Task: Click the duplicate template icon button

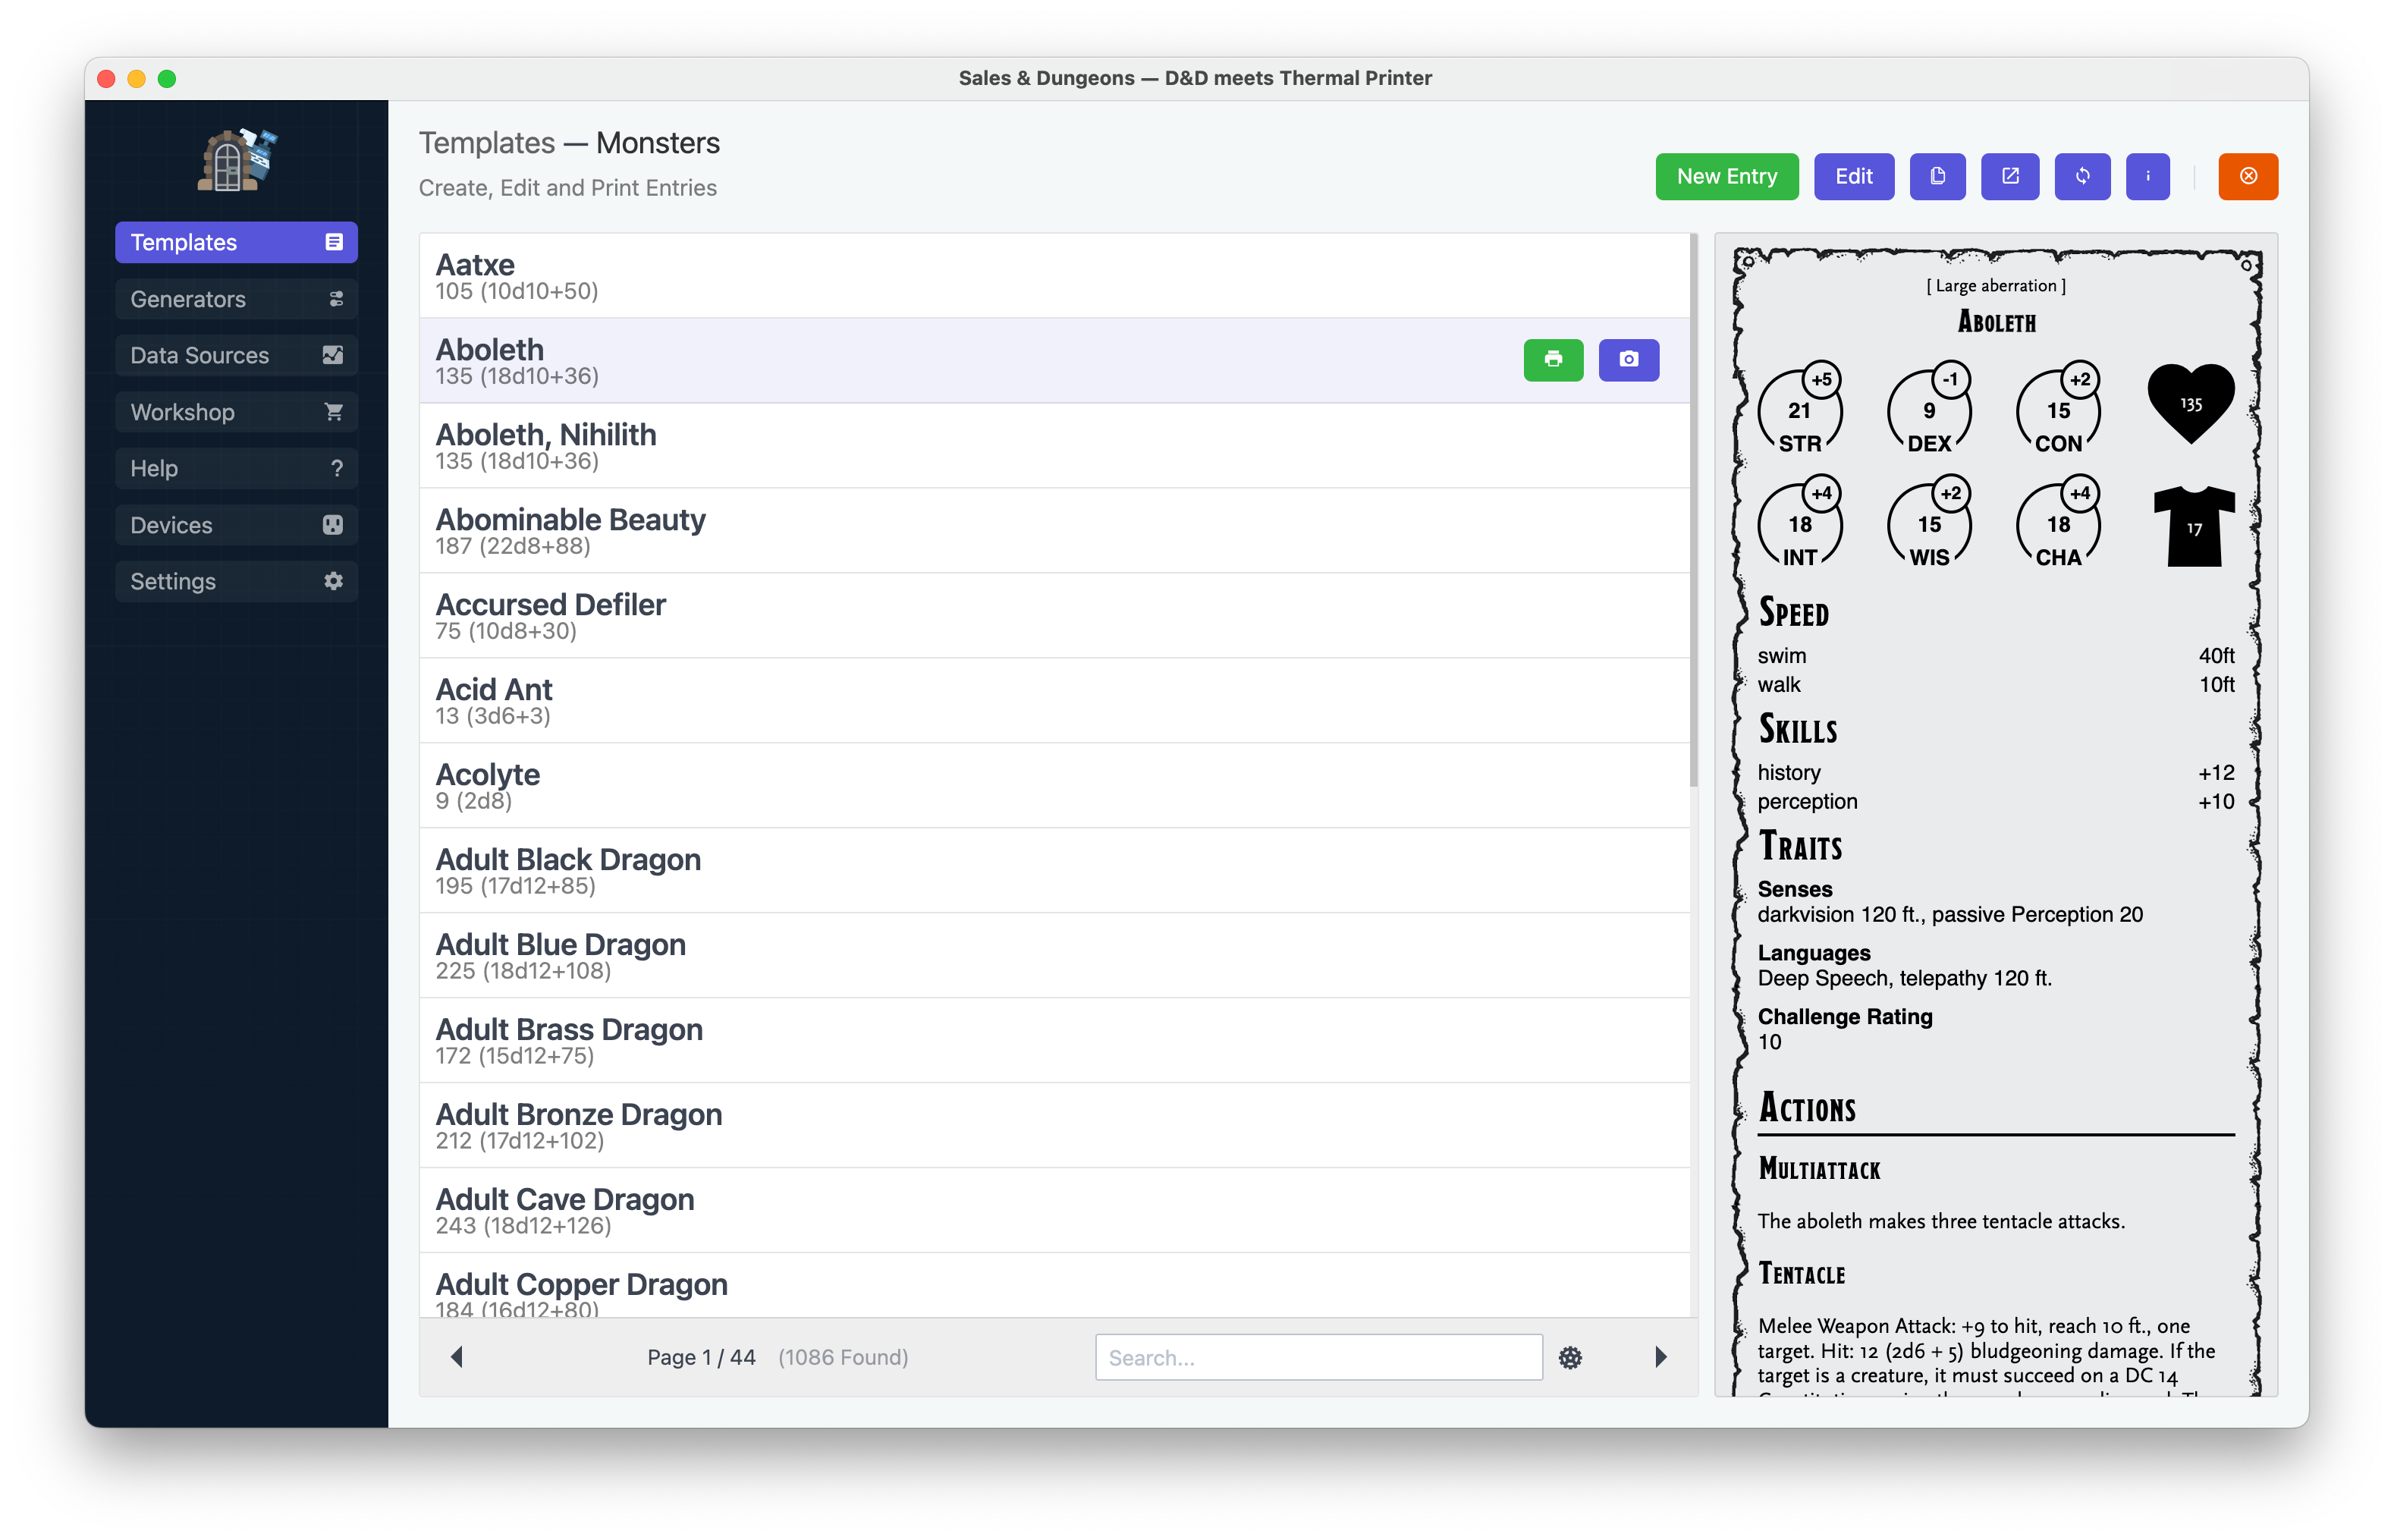Action: [x=1937, y=177]
